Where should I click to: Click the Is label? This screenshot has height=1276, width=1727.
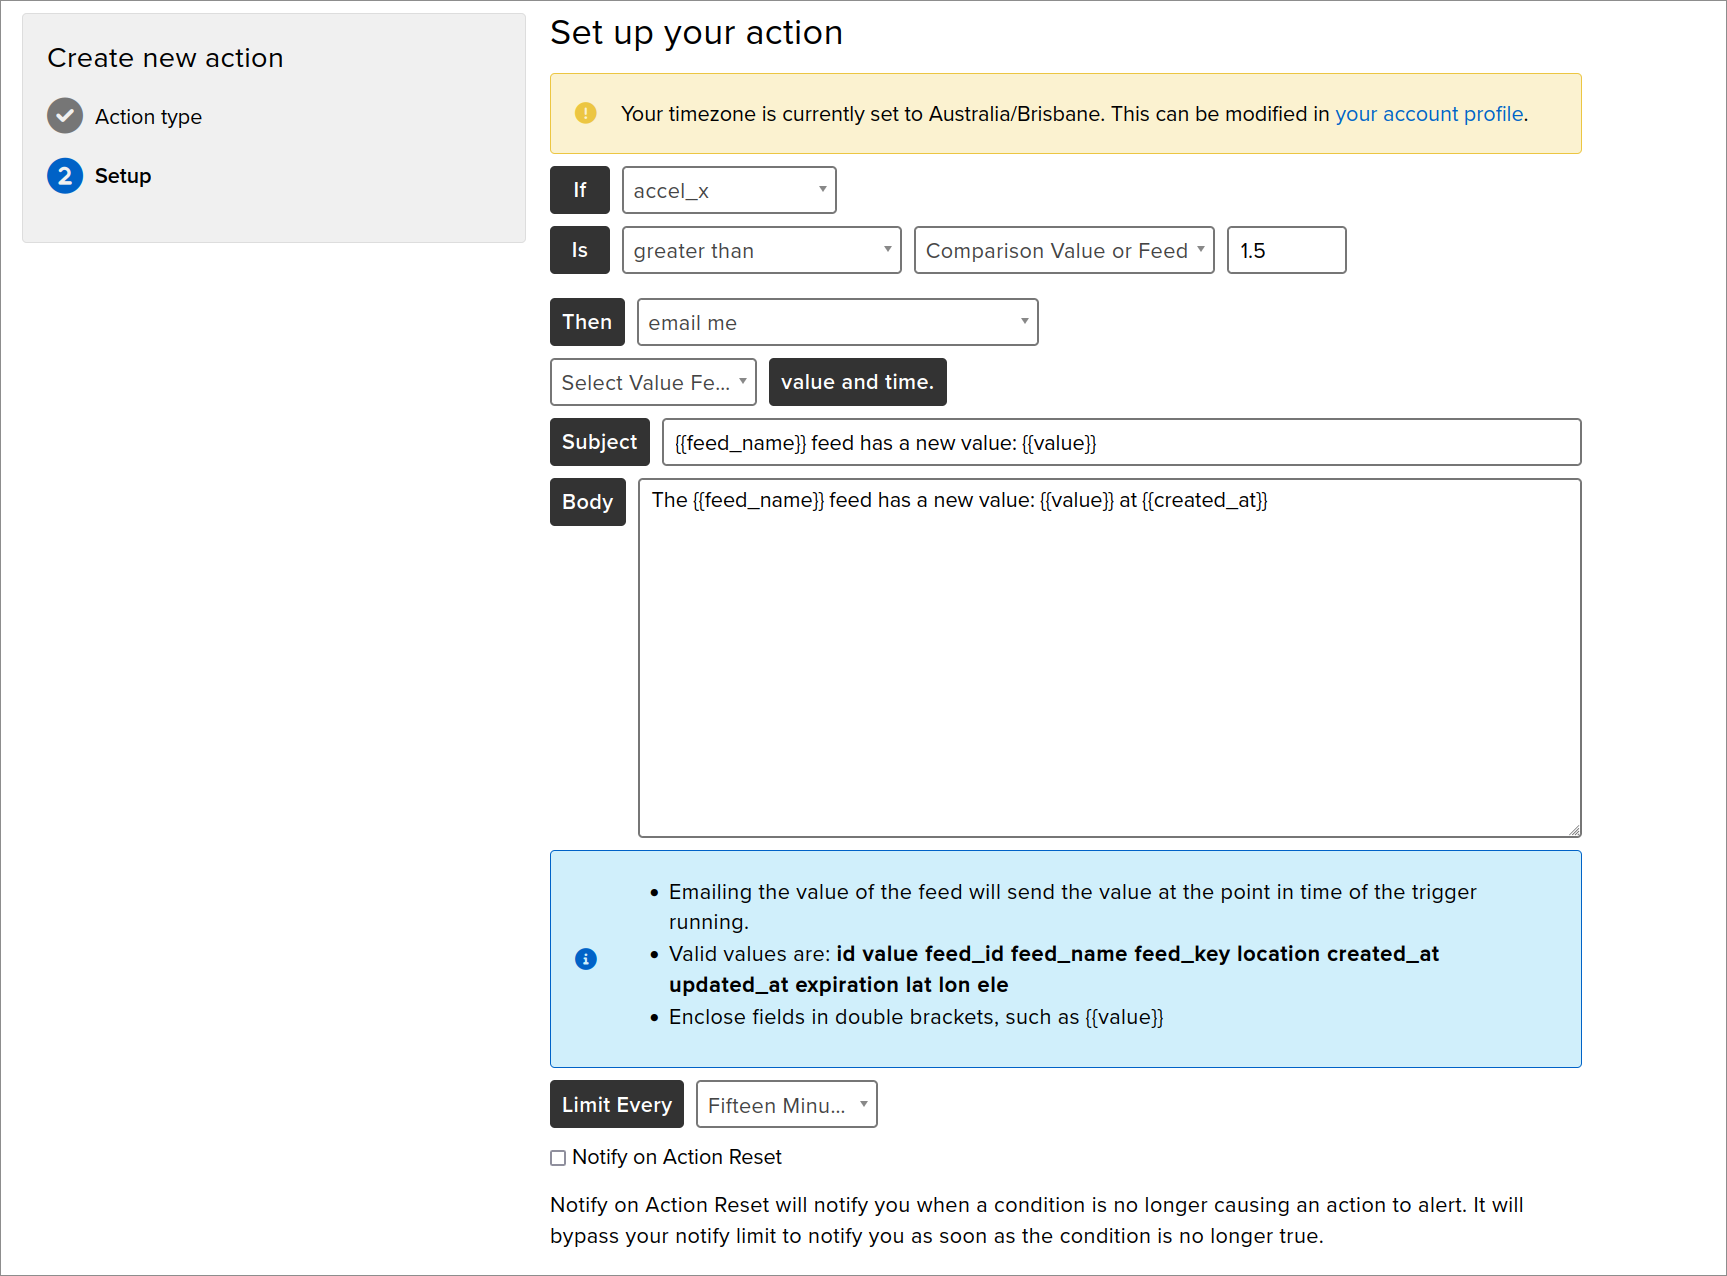click(x=580, y=250)
